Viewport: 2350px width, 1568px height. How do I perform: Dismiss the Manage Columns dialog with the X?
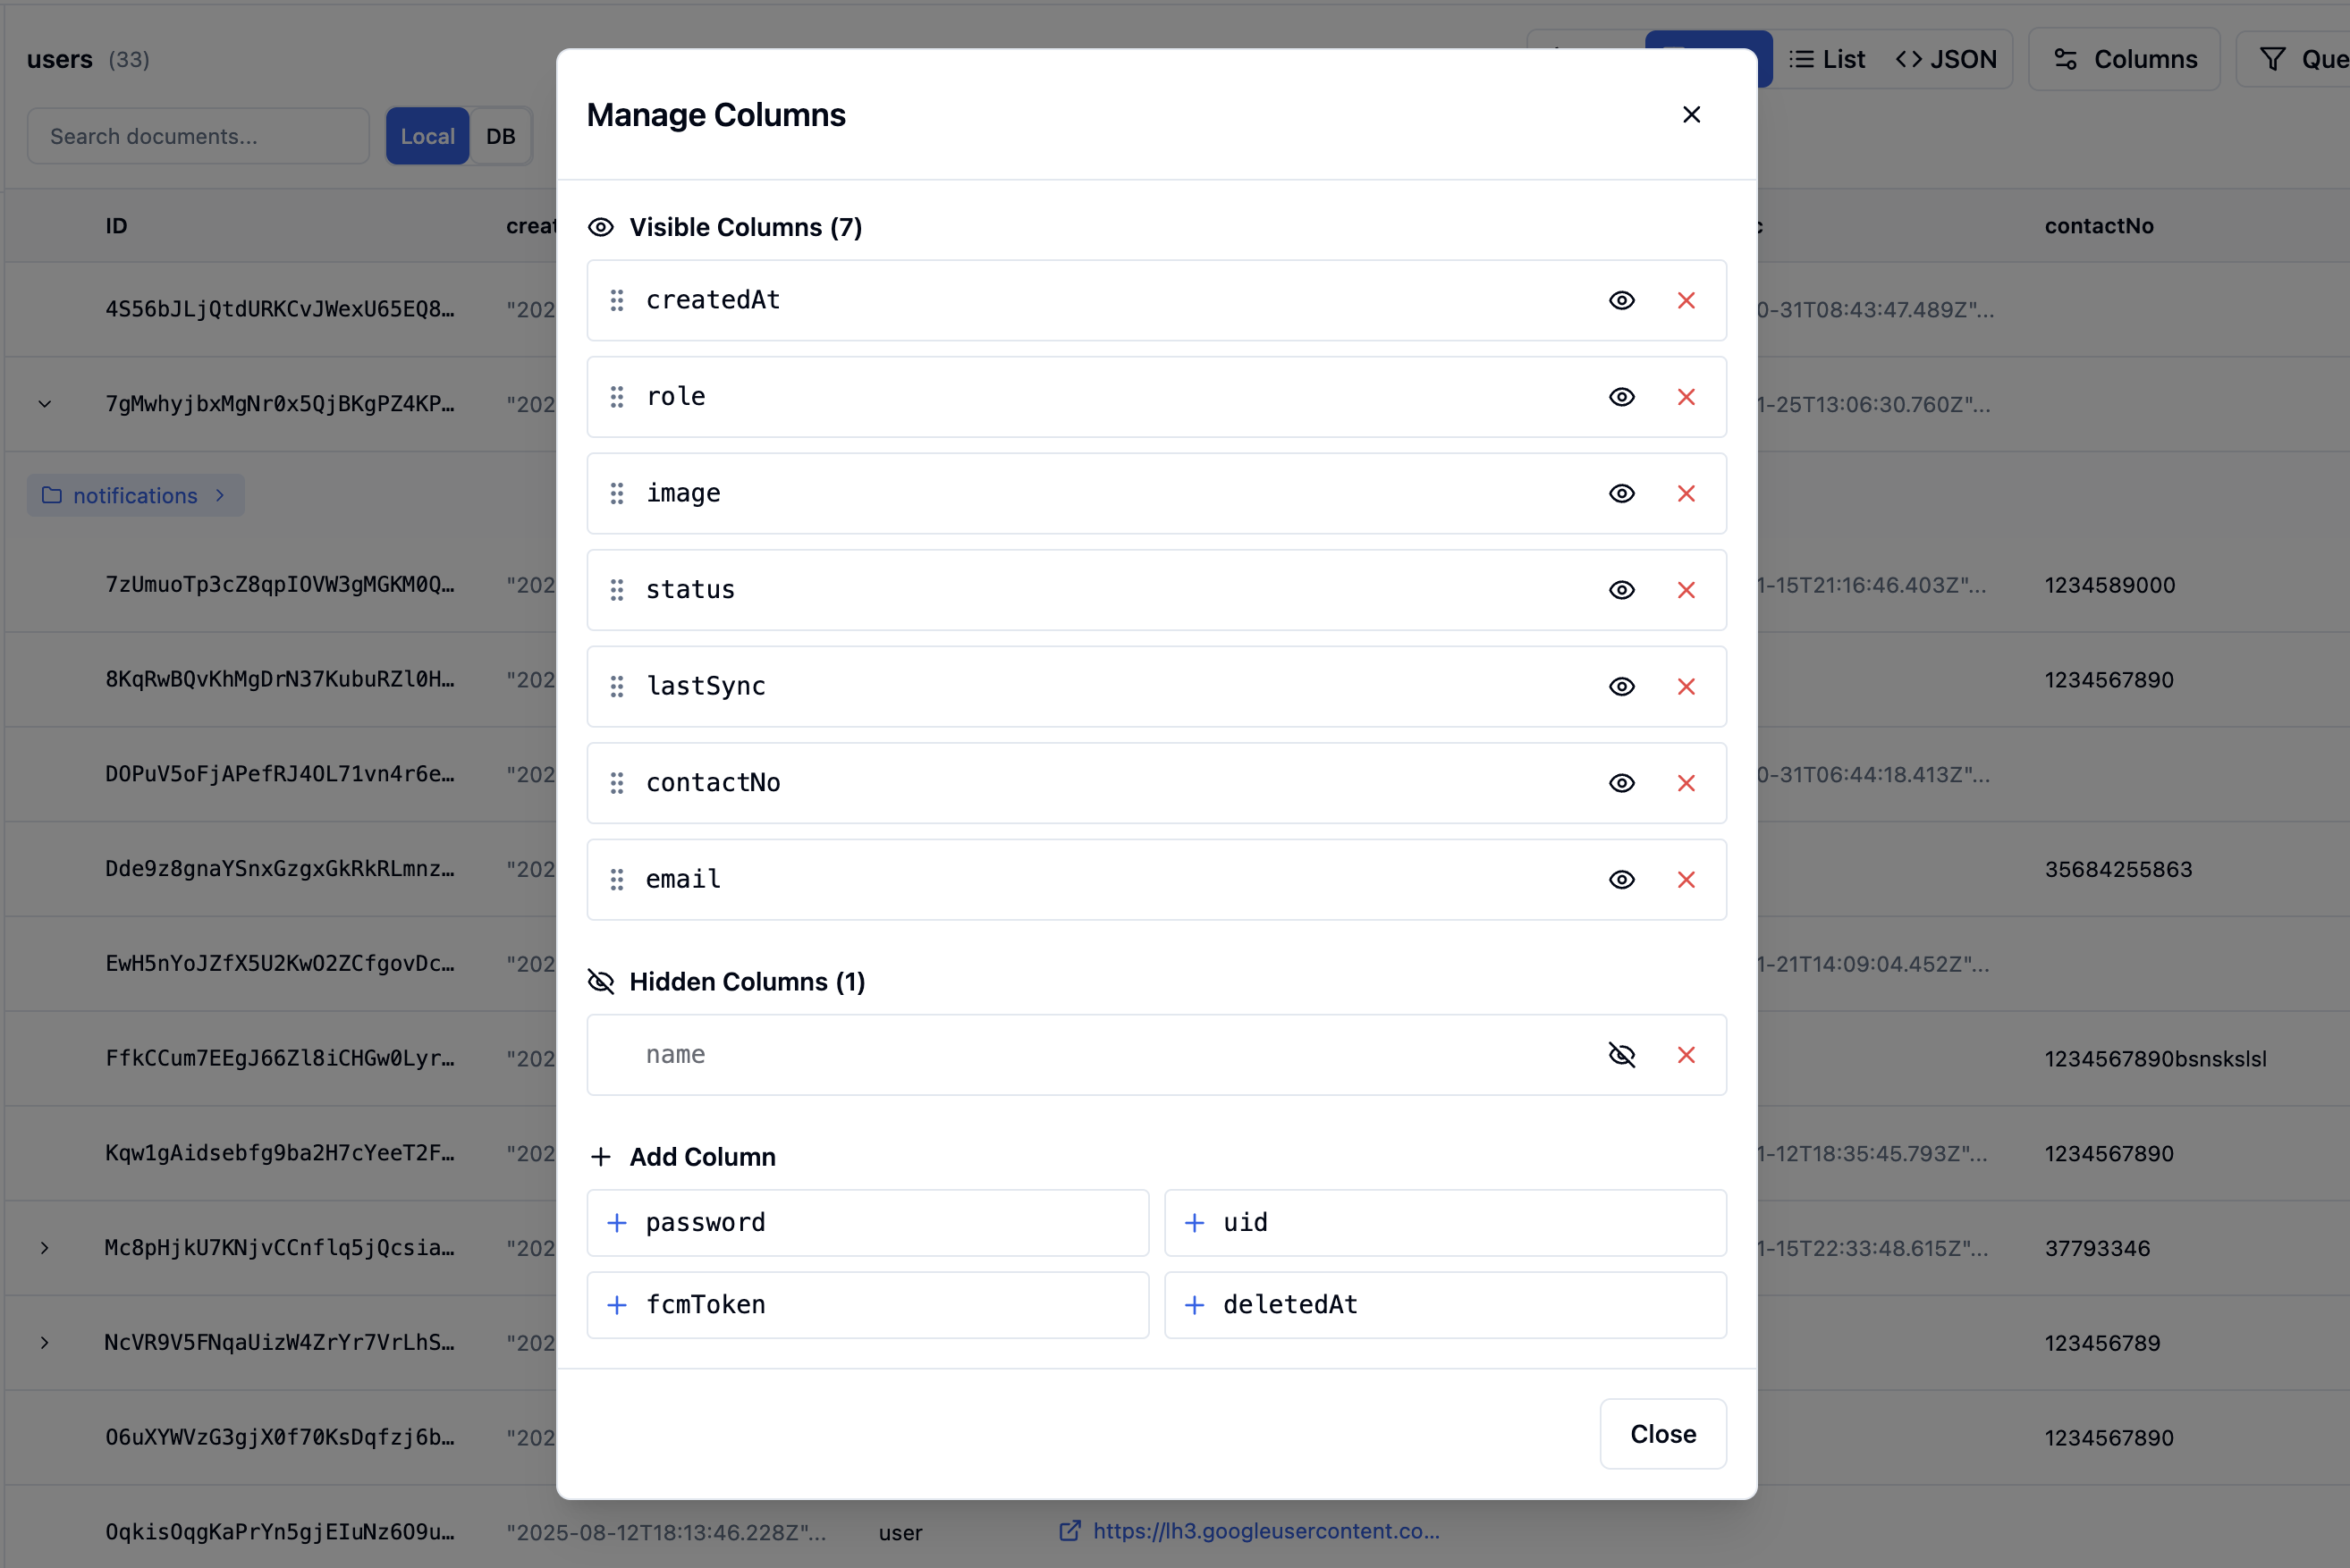(1691, 114)
